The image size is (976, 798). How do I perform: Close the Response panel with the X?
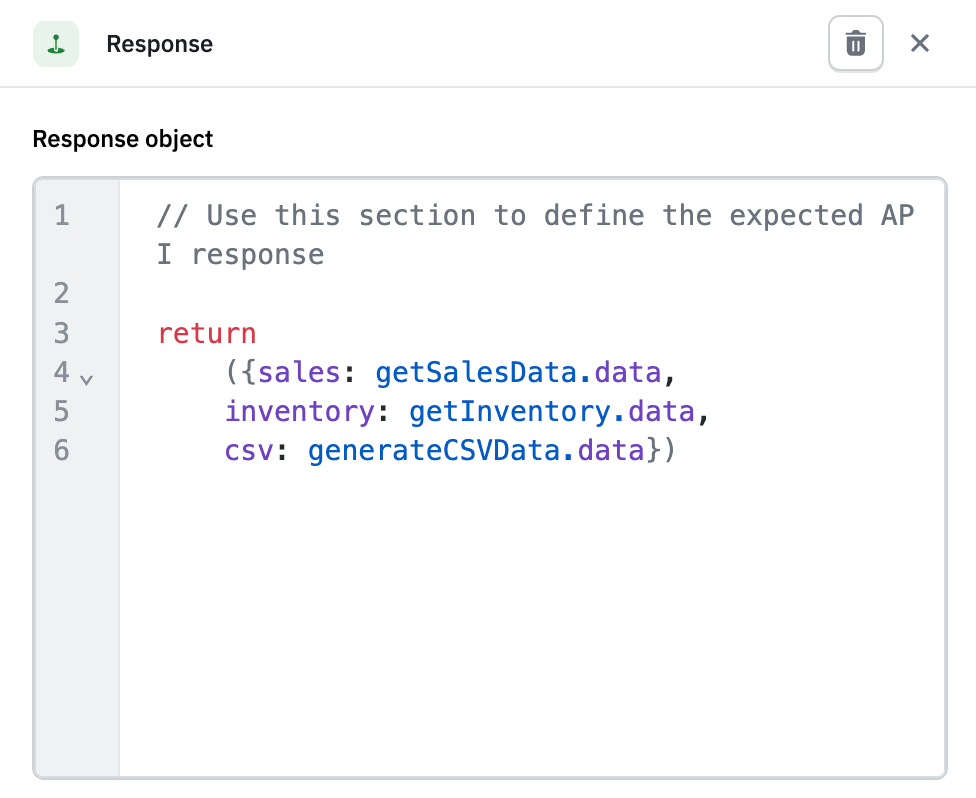tap(920, 43)
